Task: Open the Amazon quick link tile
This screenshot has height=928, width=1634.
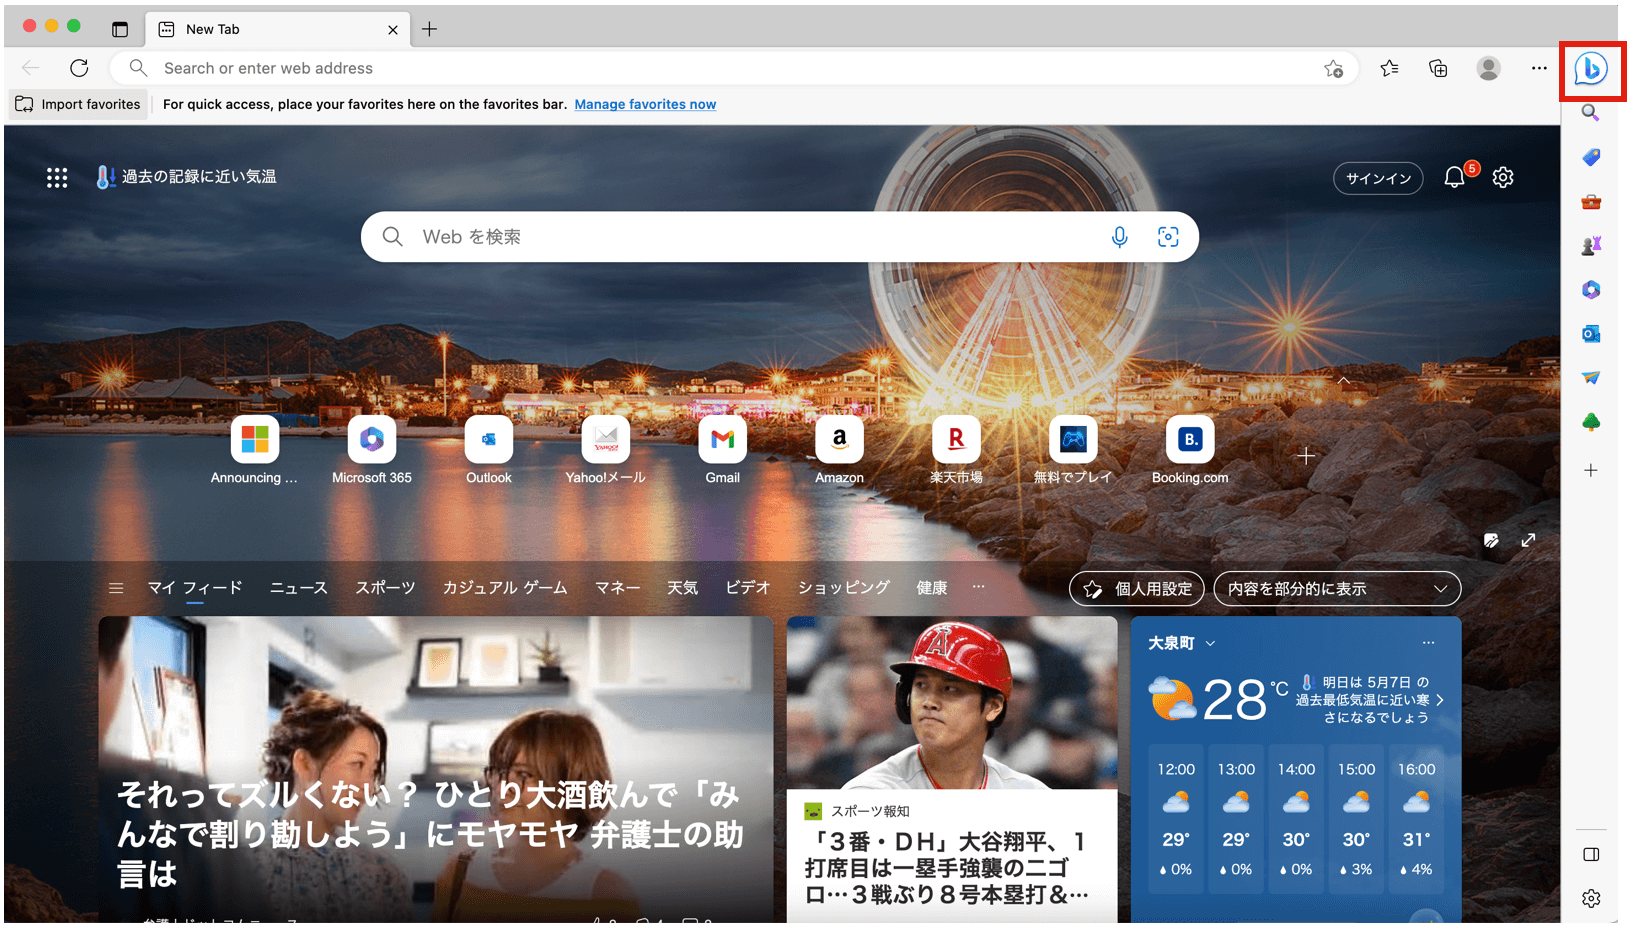Action: tap(839, 450)
